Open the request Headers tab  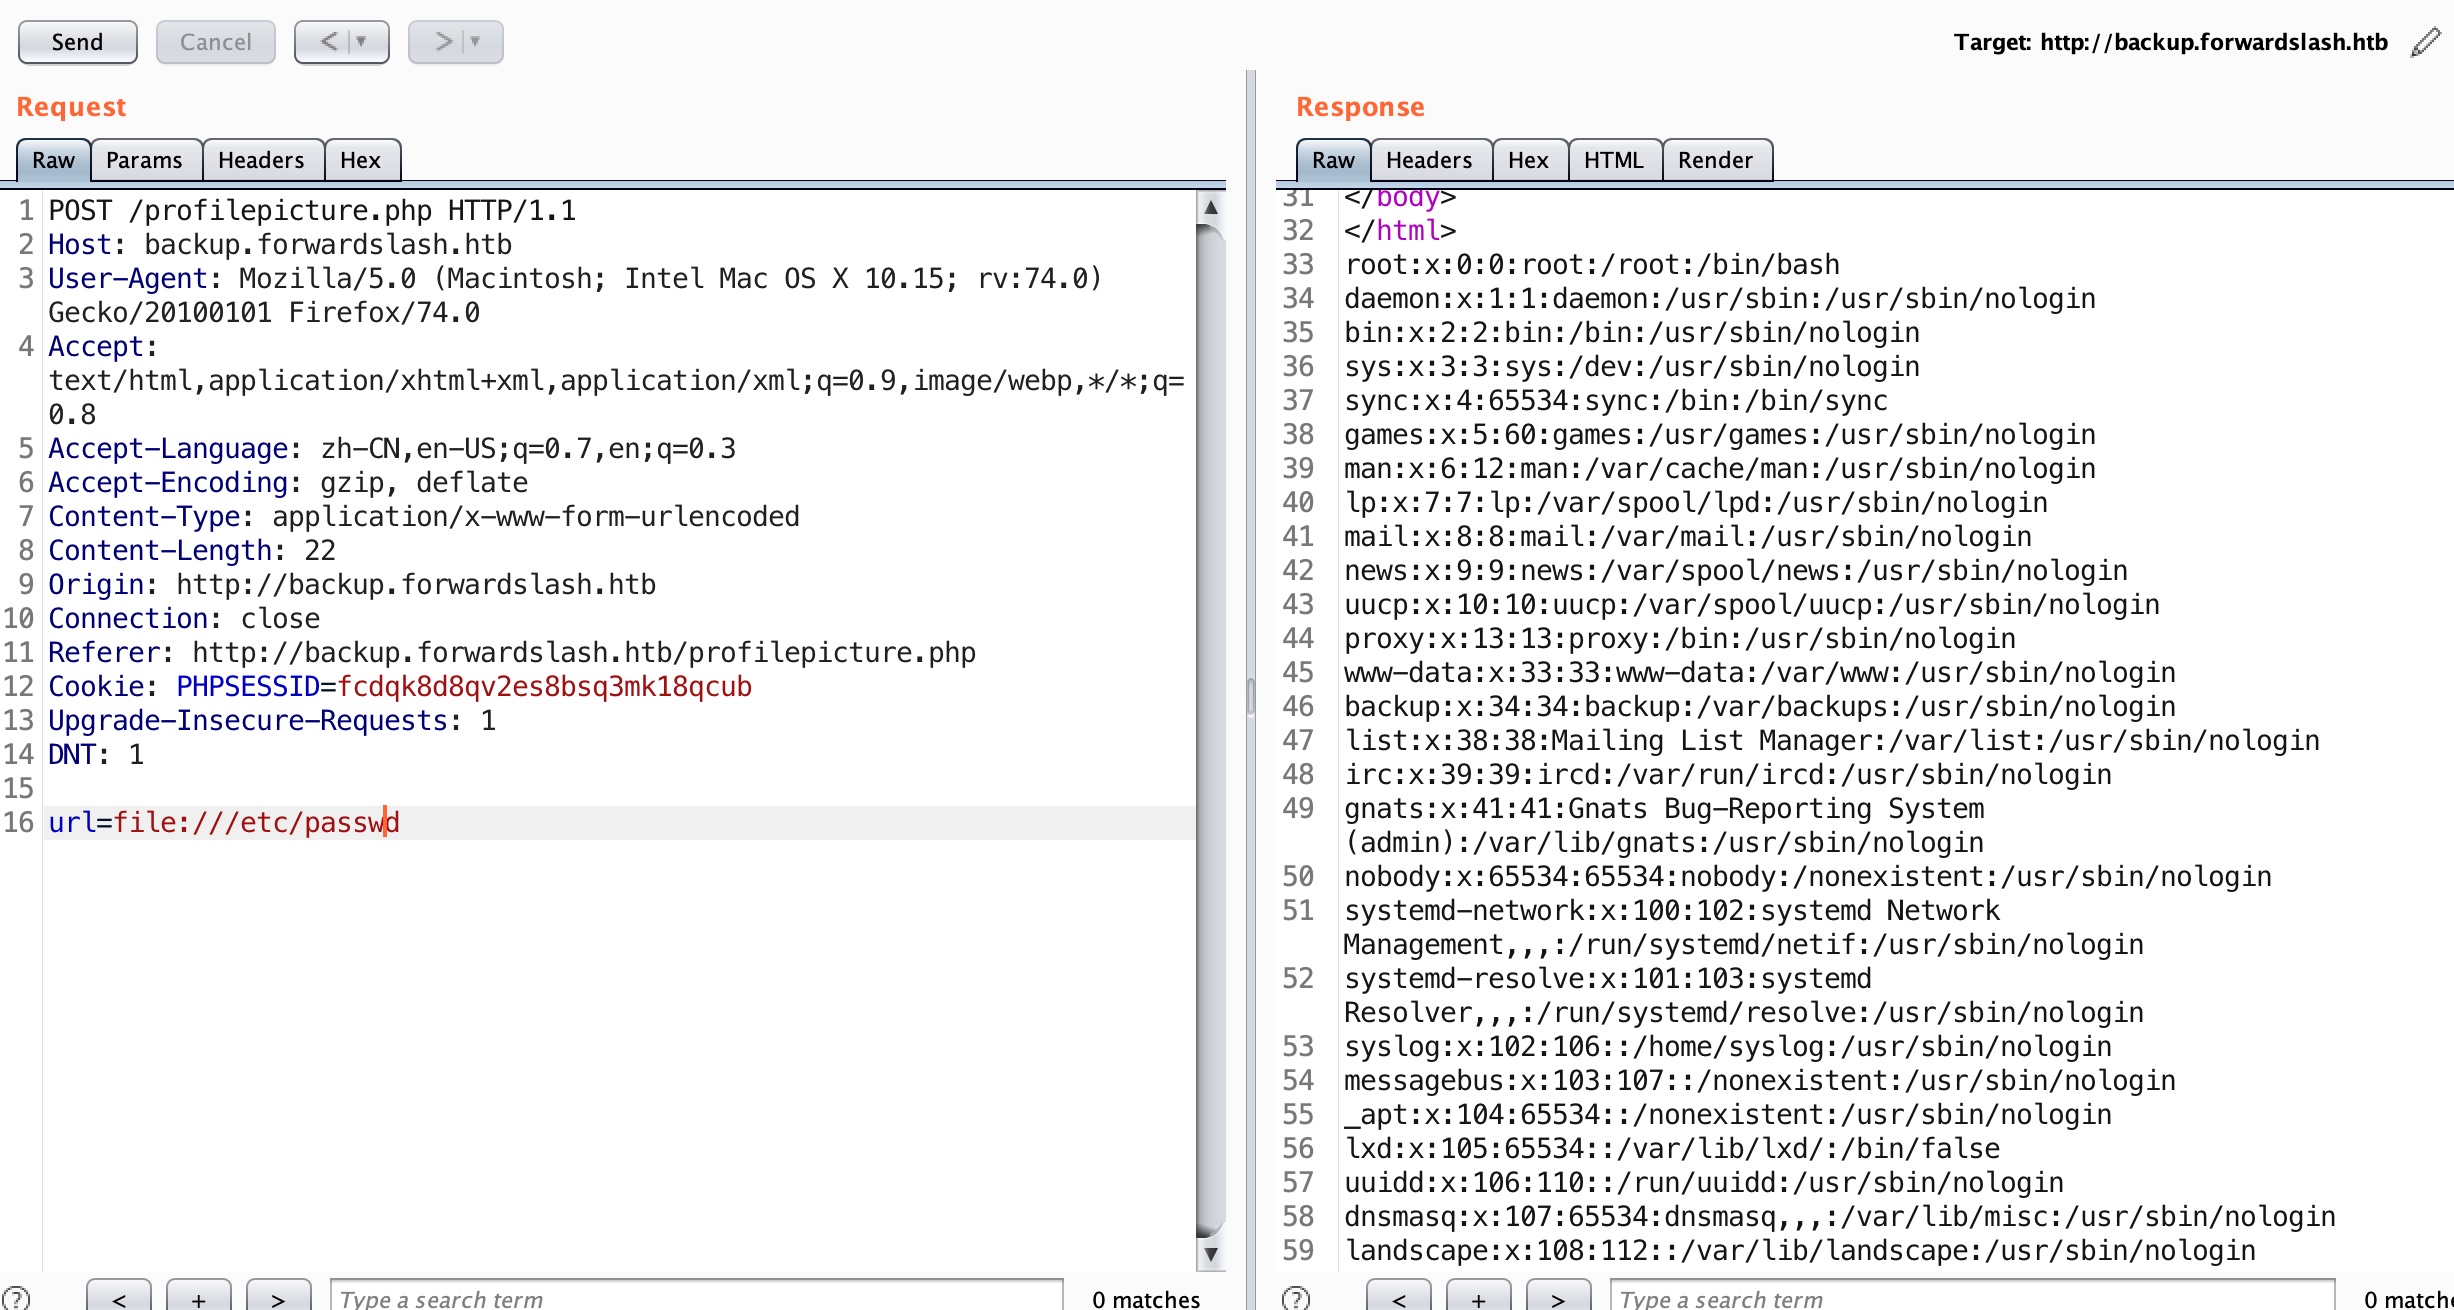click(x=261, y=160)
